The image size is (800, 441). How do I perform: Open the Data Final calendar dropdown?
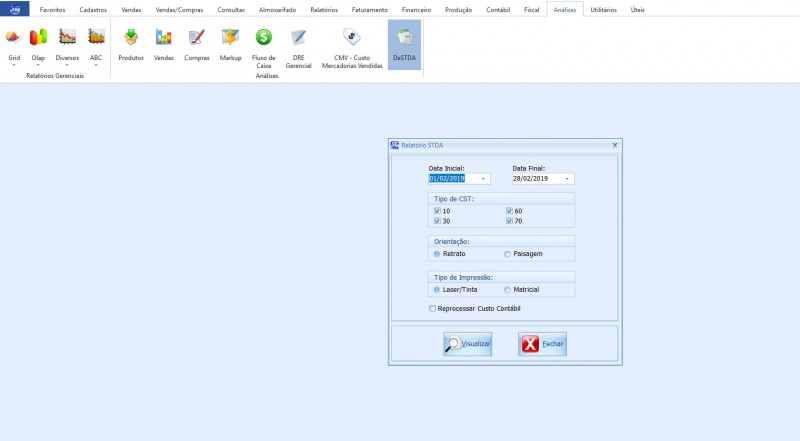click(568, 179)
